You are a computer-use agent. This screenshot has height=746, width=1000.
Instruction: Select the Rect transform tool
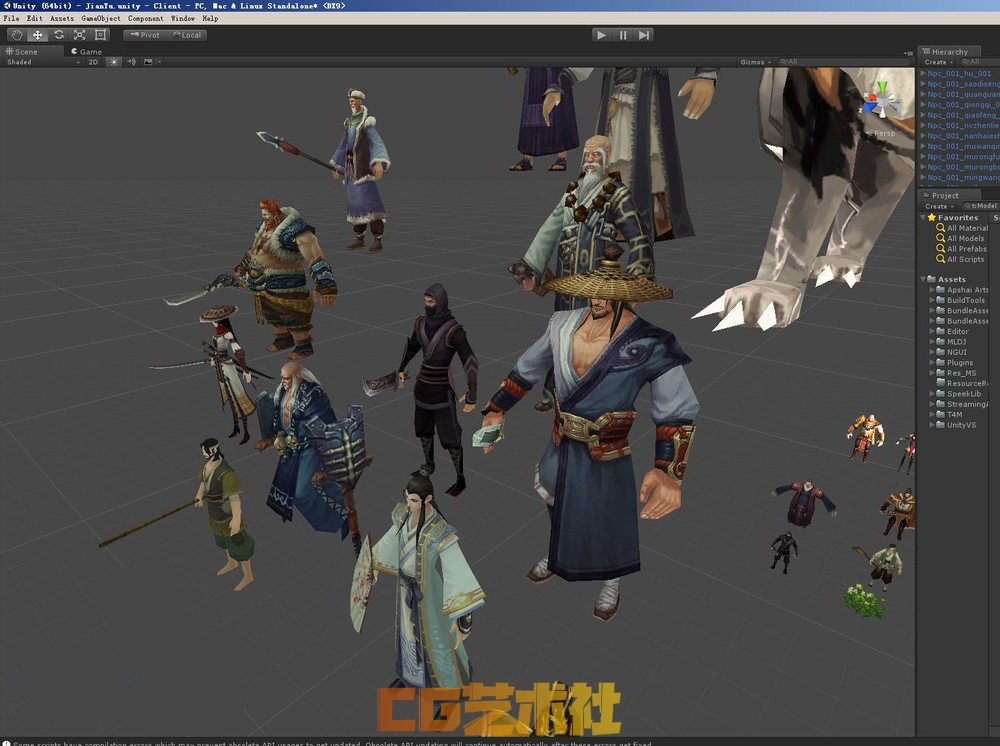tap(100, 35)
